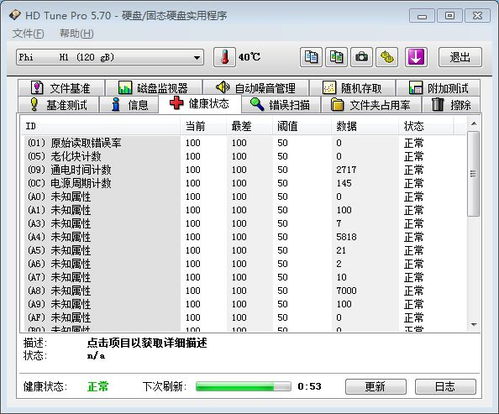
Task: Switch to the 随机存取 tab
Action: (353, 88)
